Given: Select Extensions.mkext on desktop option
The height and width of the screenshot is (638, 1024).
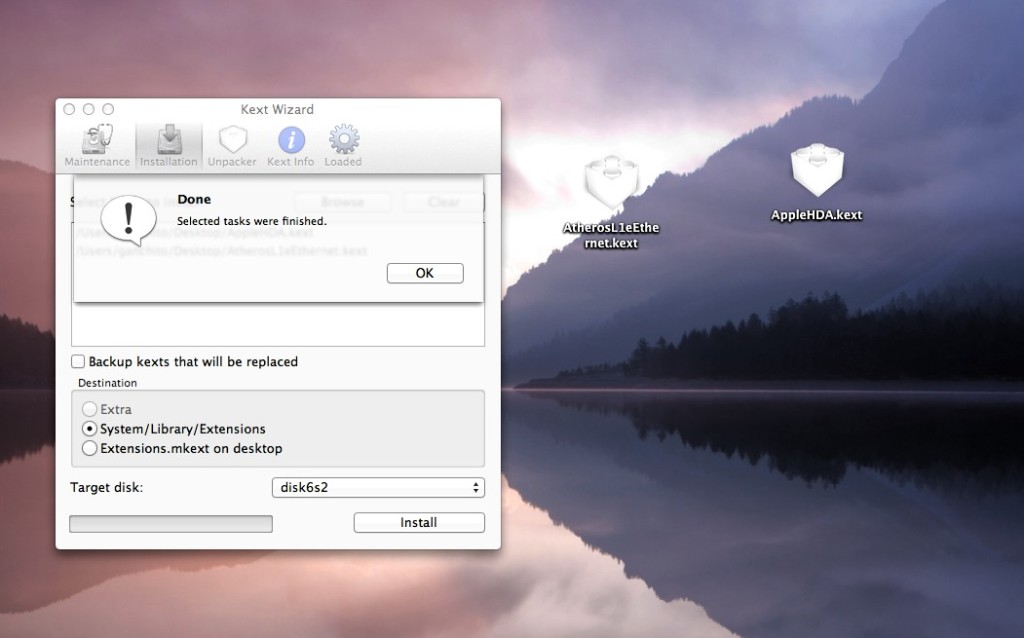Looking at the screenshot, I should [x=89, y=449].
